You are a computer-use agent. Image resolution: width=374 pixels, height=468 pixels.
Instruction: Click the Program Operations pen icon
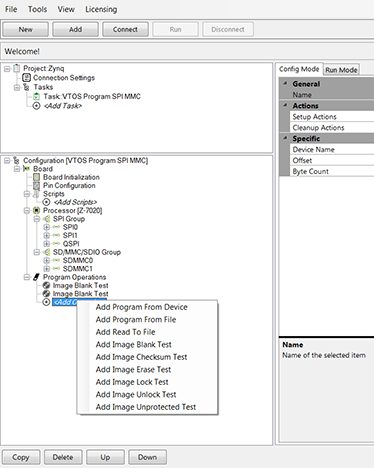pyautogui.click(x=36, y=277)
